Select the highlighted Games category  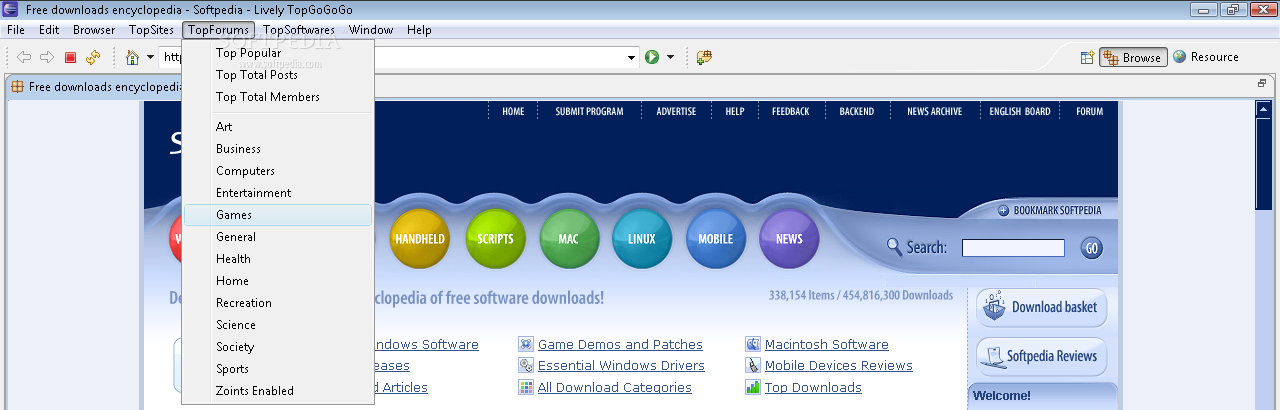[x=278, y=215]
